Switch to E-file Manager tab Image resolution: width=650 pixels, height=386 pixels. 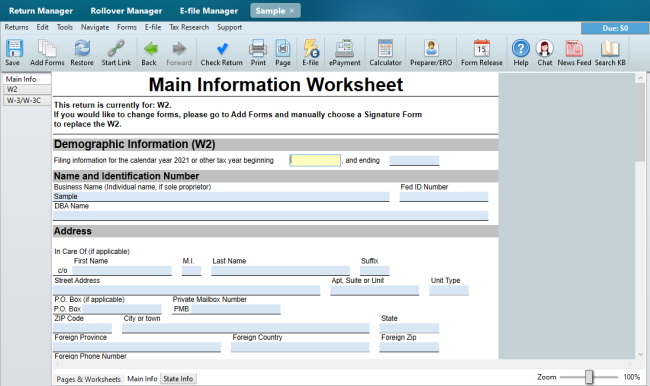coord(209,11)
